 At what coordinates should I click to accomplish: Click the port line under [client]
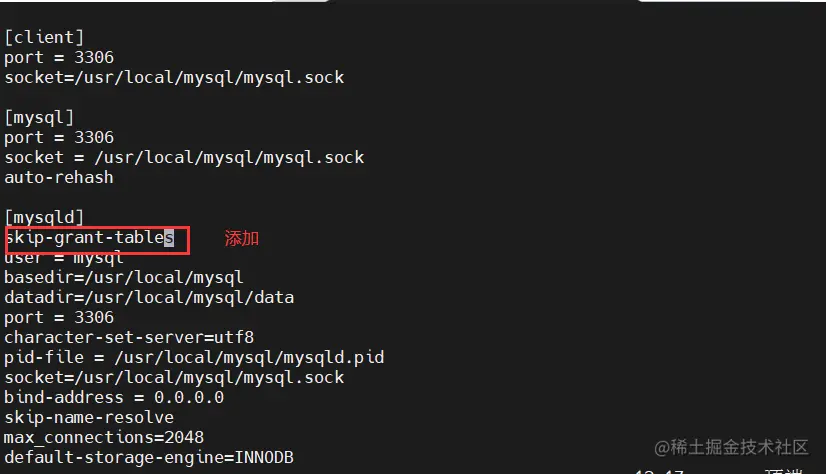pos(59,58)
